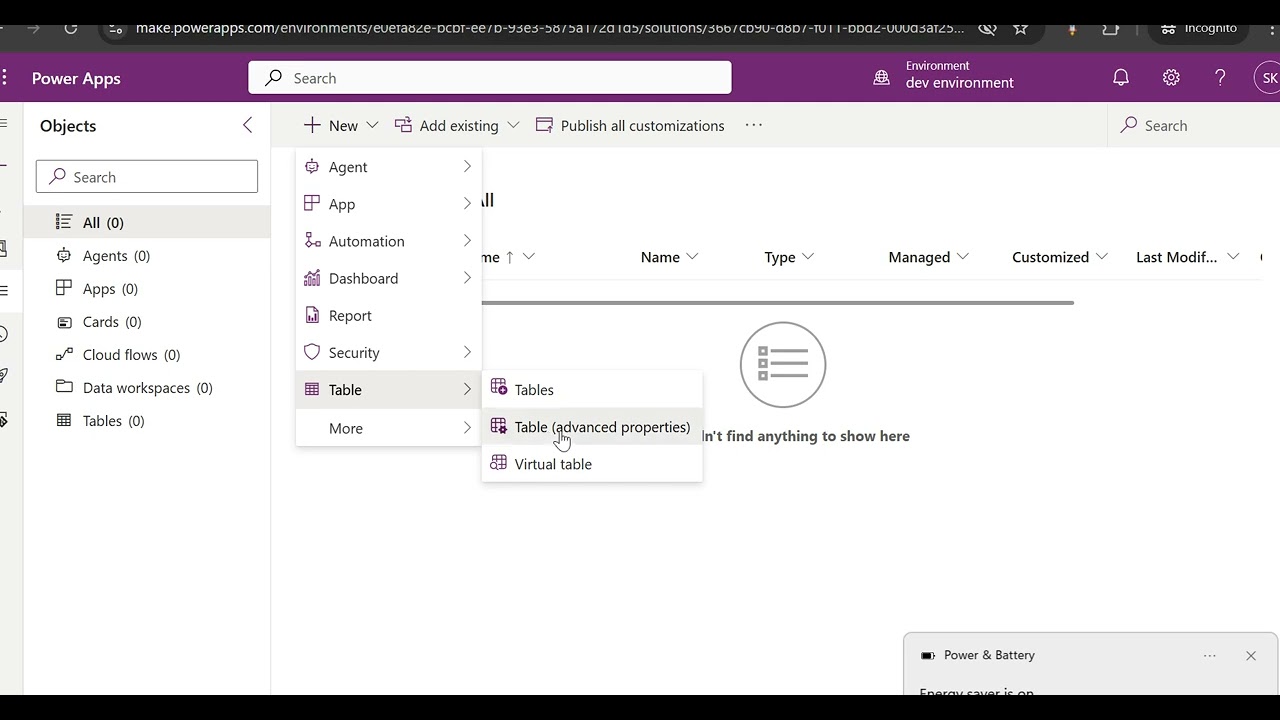The width and height of the screenshot is (1280, 720).
Task: Open the Type column dropdown
Action: pyautogui.click(x=808, y=257)
